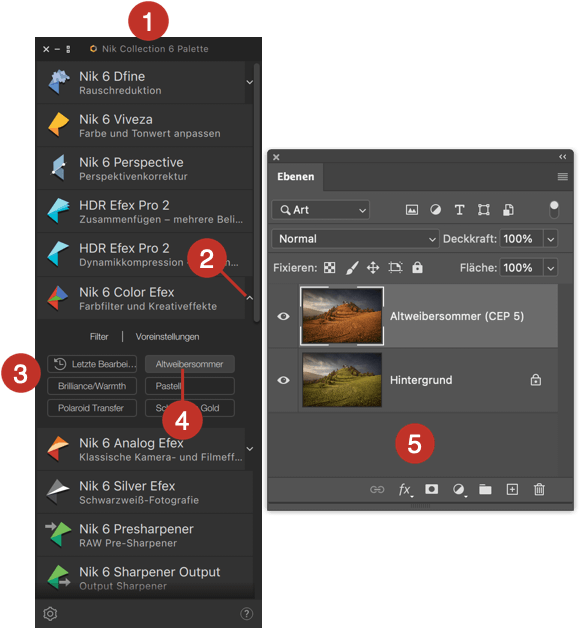Apply the Letzte Bearbeitung preset

coord(92,364)
